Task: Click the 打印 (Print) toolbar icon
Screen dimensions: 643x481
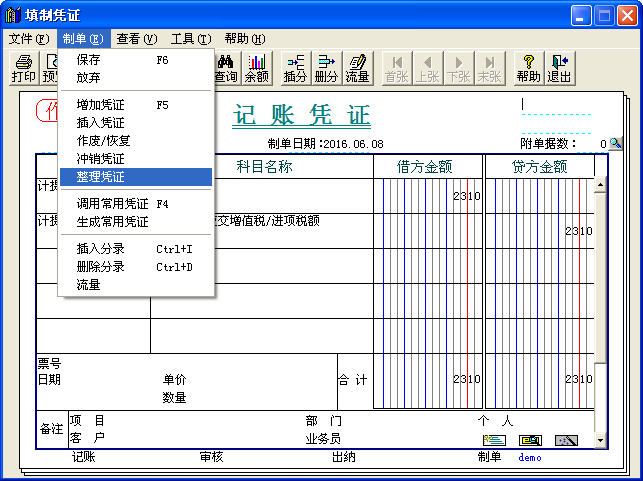Action: (x=23, y=68)
